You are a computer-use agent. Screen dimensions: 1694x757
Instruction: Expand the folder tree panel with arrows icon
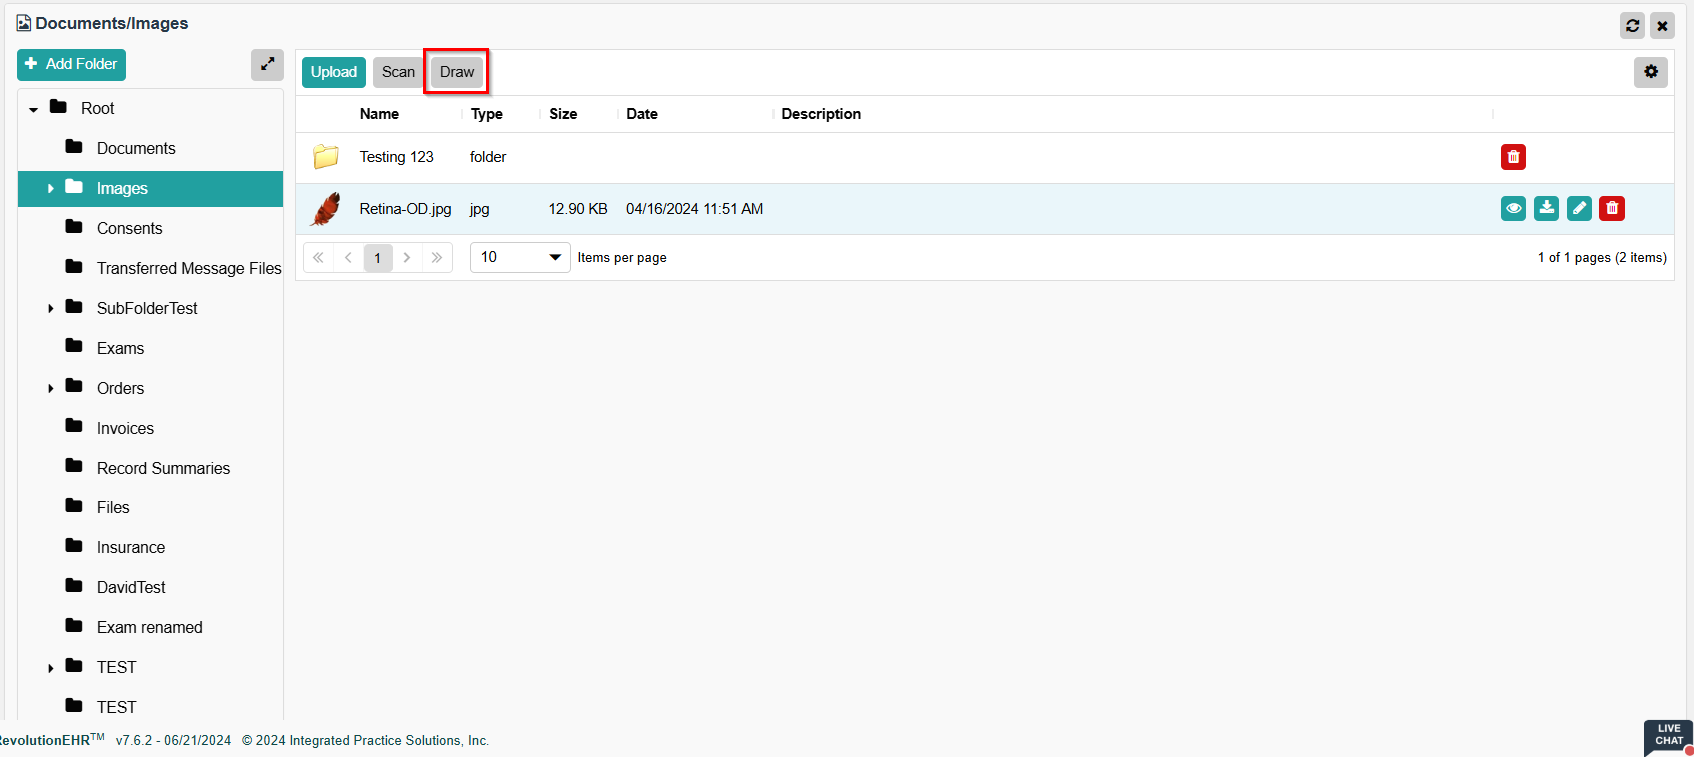pyautogui.click(x=267, y=65)
